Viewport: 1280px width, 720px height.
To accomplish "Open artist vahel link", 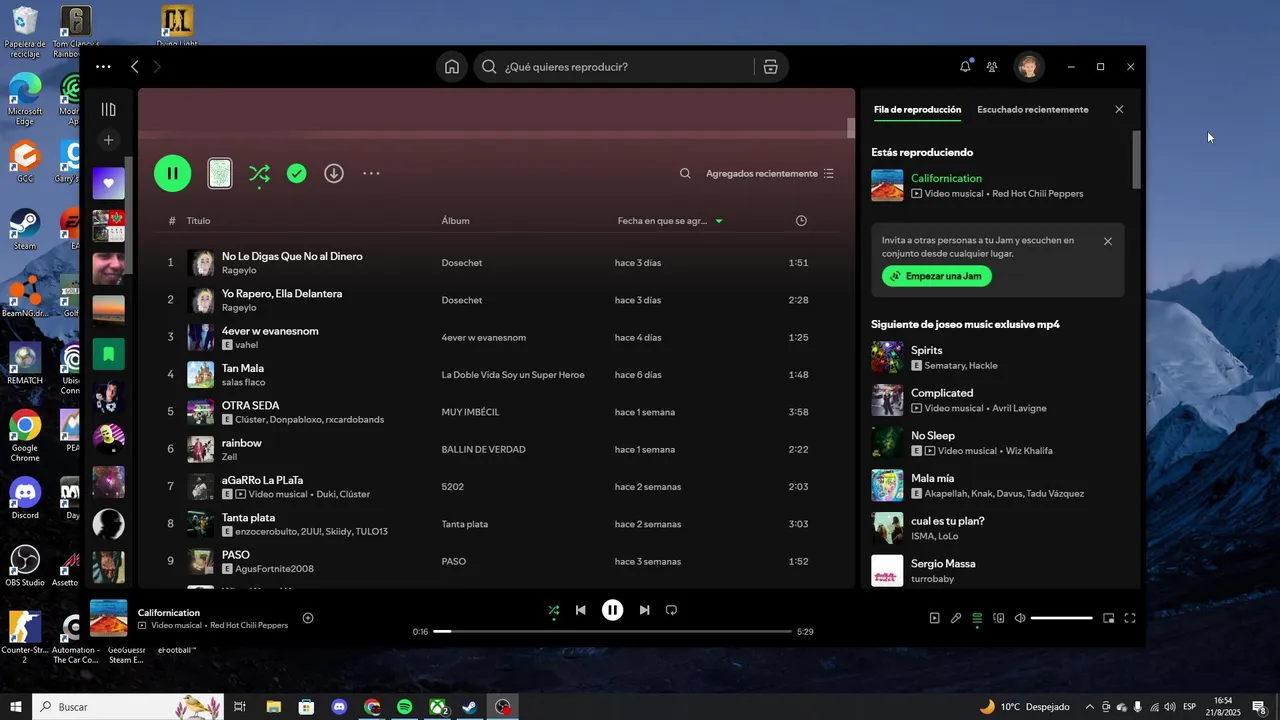I will (246, 345).
